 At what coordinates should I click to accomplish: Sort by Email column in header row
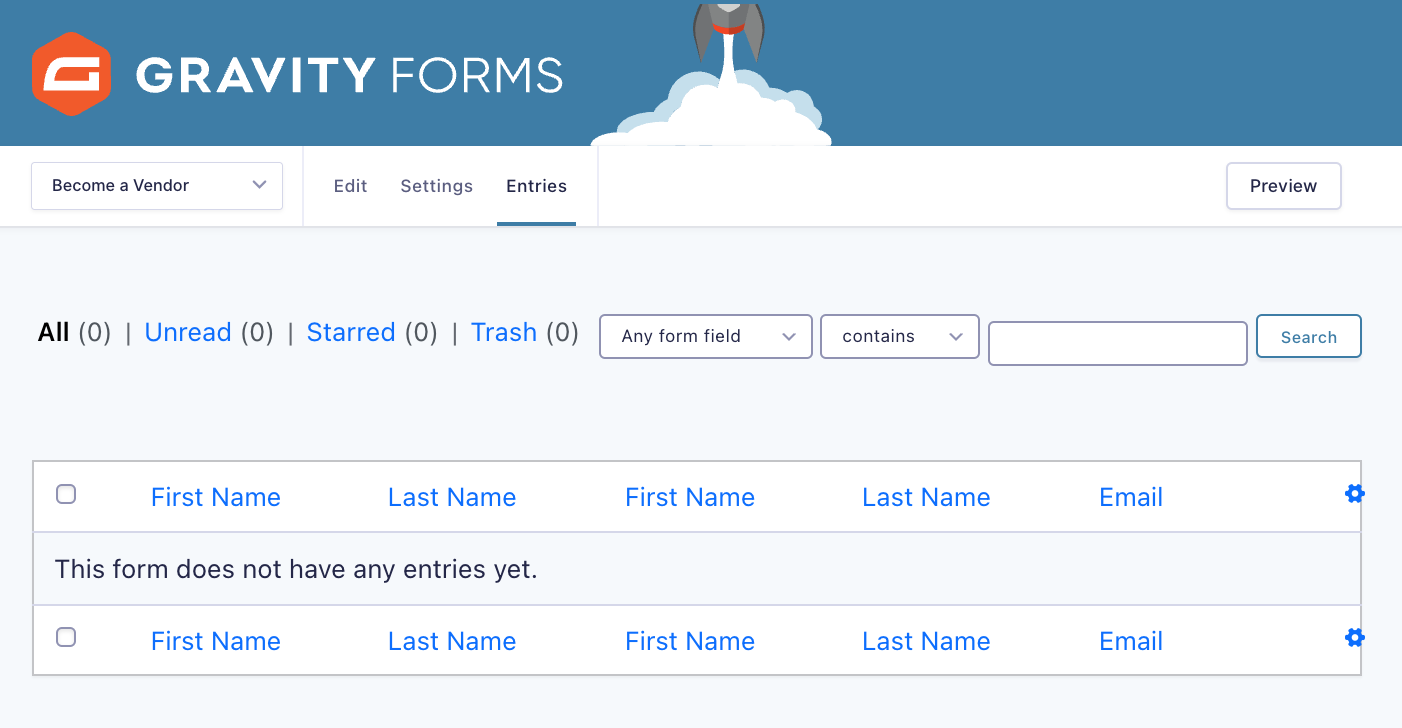(1131, 497)
